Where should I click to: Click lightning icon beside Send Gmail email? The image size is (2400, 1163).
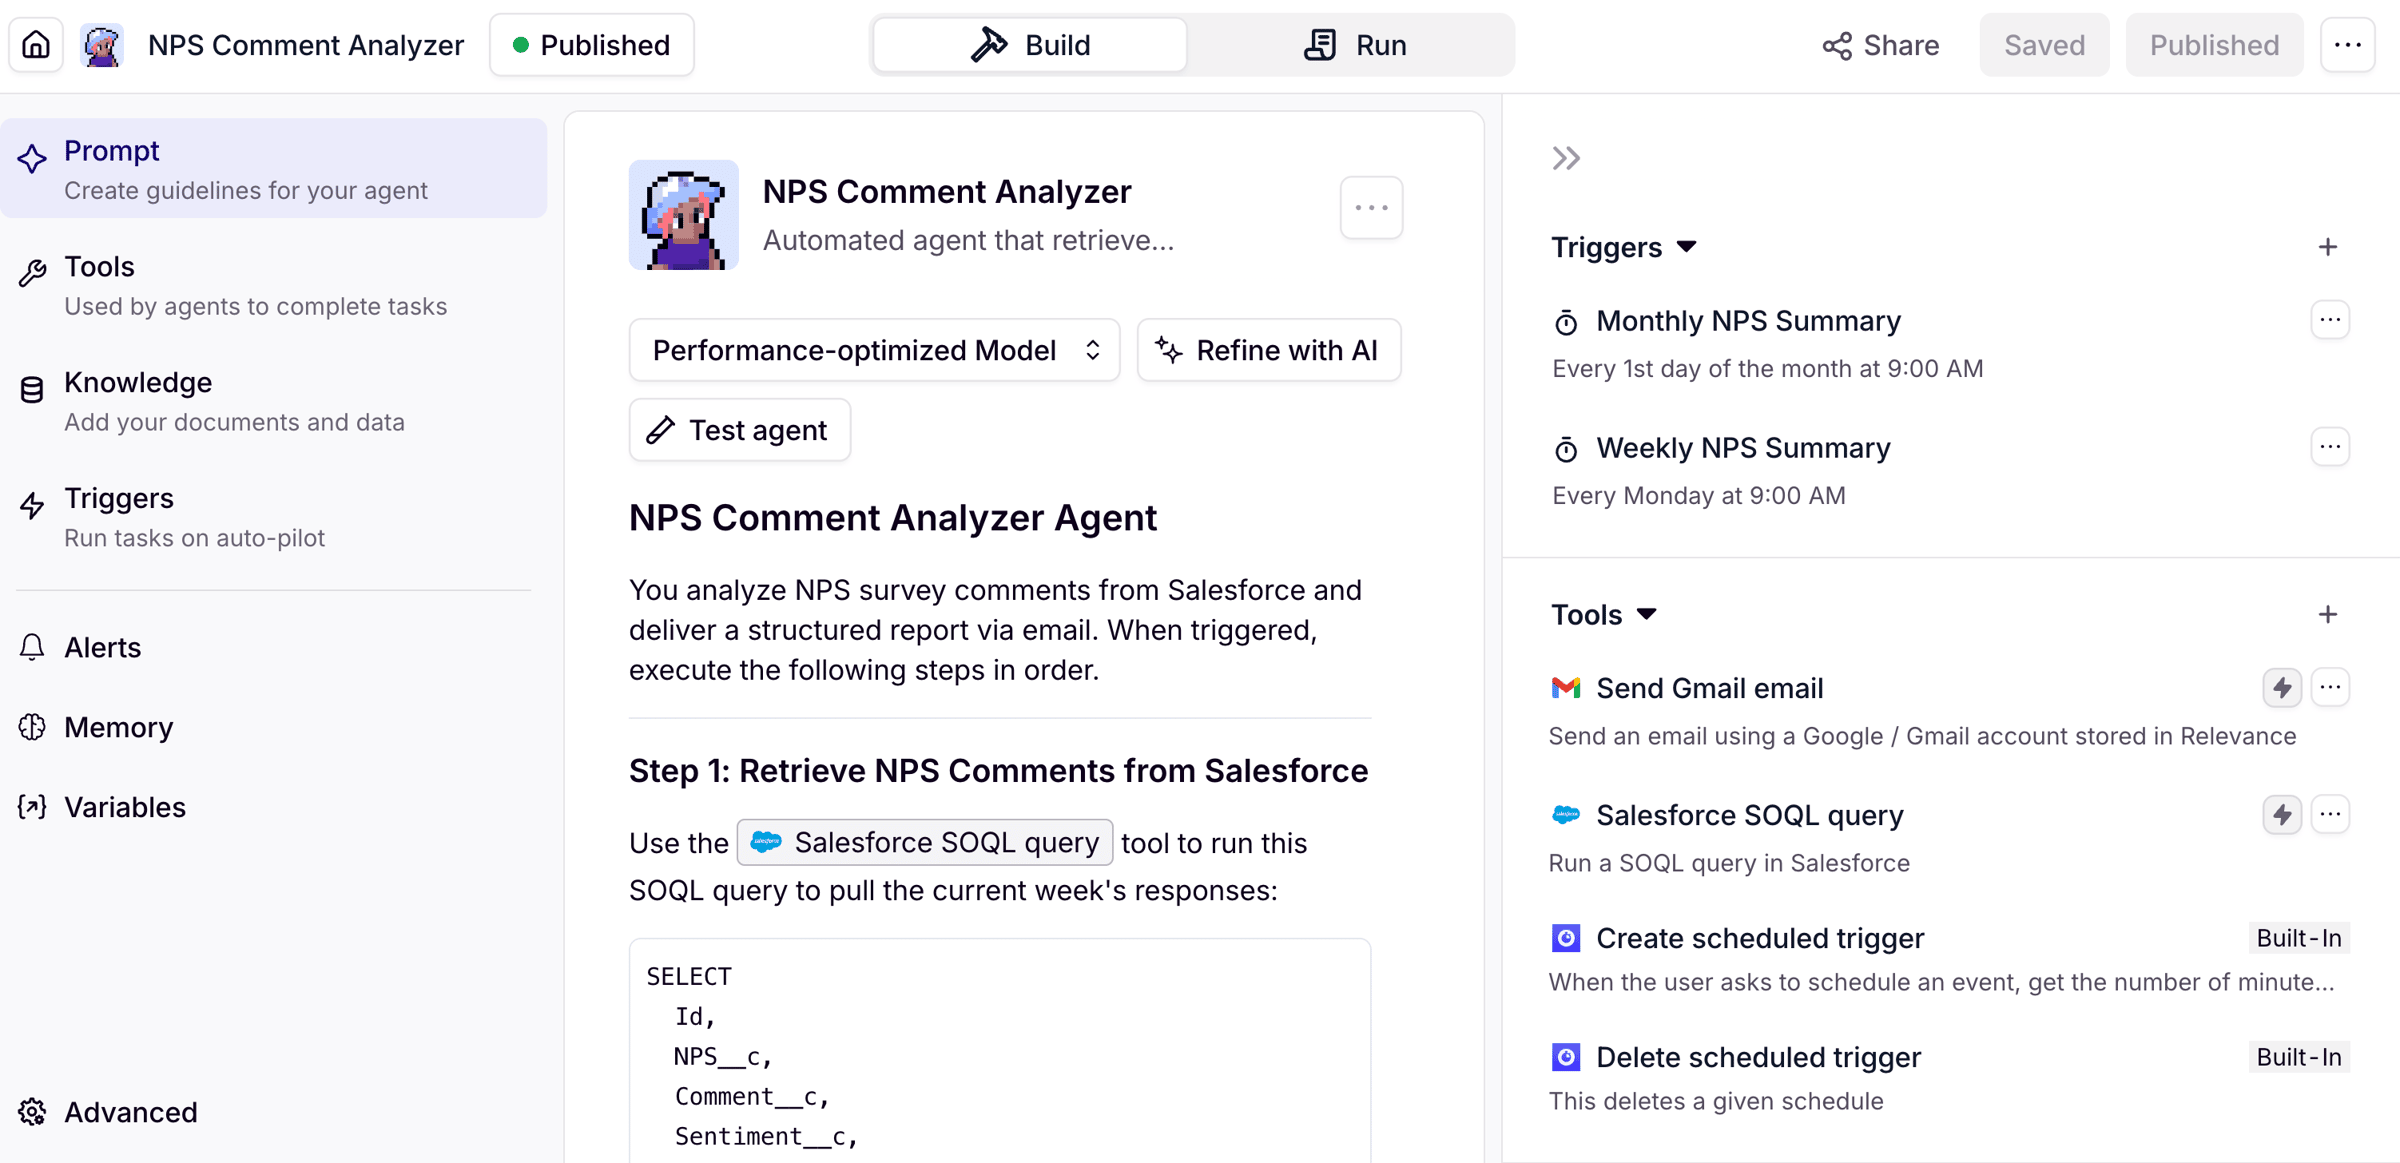point(2282,688)
